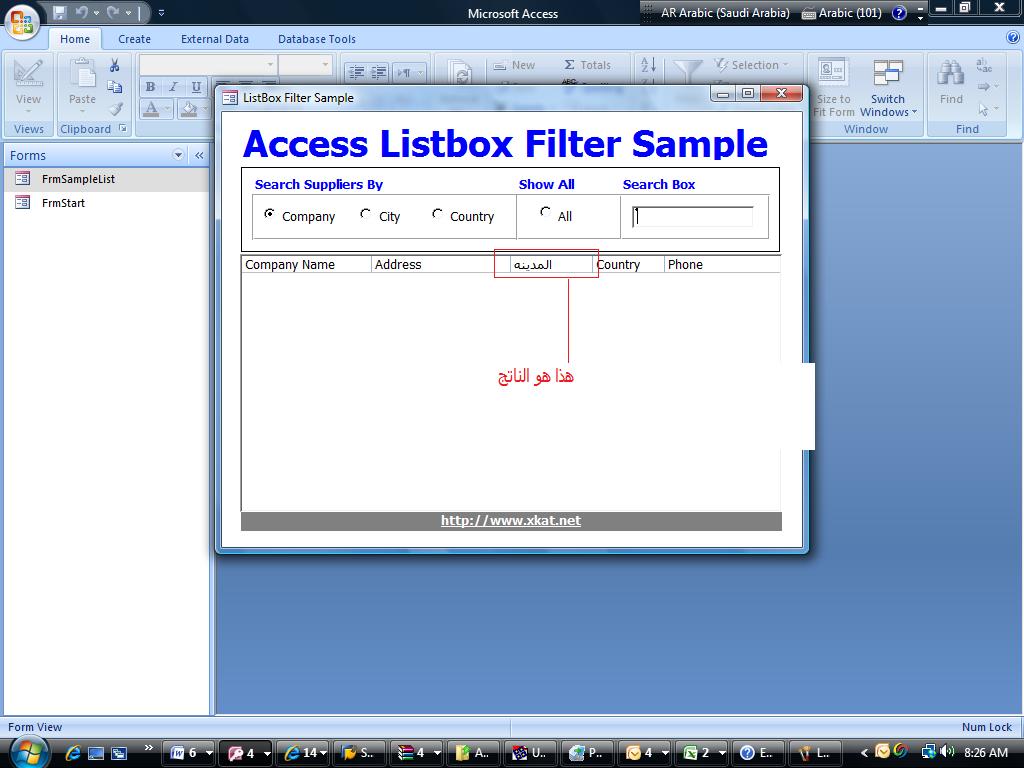Open the Forms navigation pane category dropdown
The width and height of the screenshot is (1024, 768).
pos(178,155)
